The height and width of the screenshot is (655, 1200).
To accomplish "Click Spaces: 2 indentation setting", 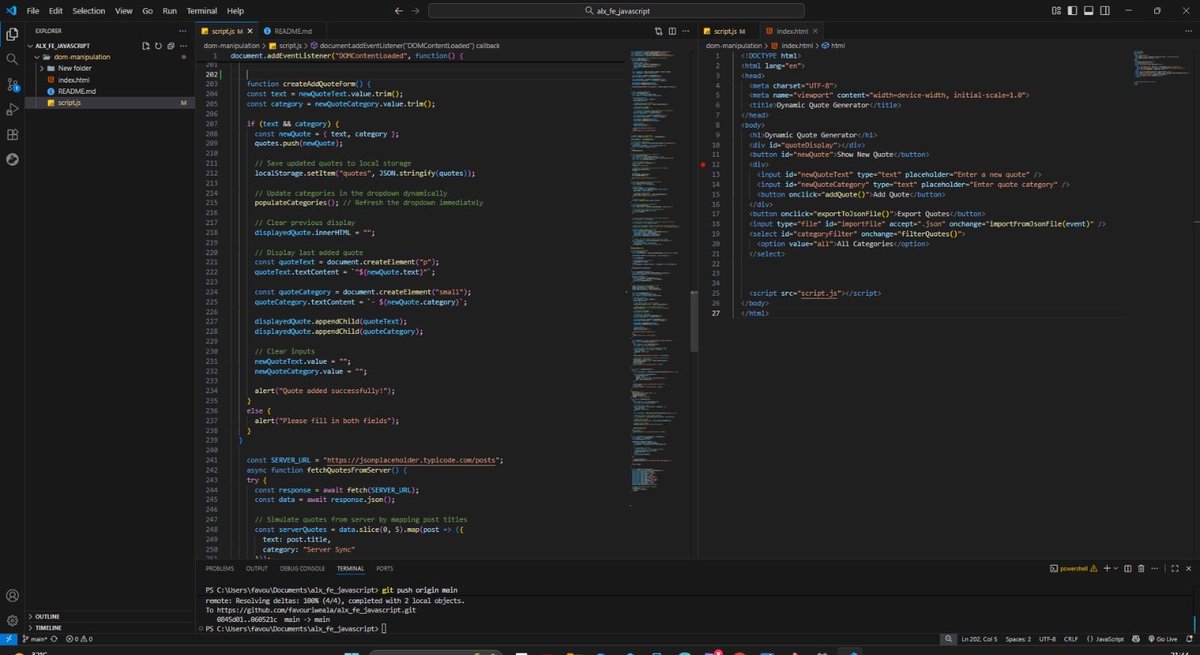I will tap(1018, 638).
